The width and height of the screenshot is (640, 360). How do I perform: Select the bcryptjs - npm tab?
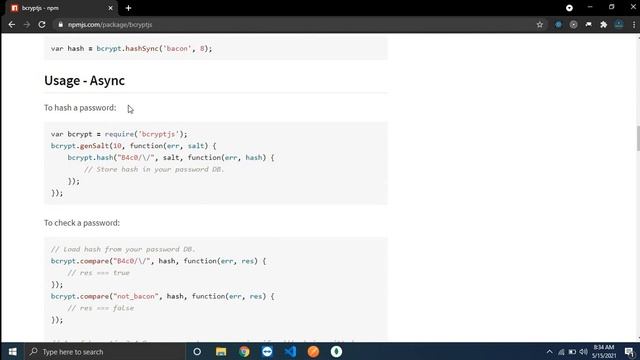point(61,8)
